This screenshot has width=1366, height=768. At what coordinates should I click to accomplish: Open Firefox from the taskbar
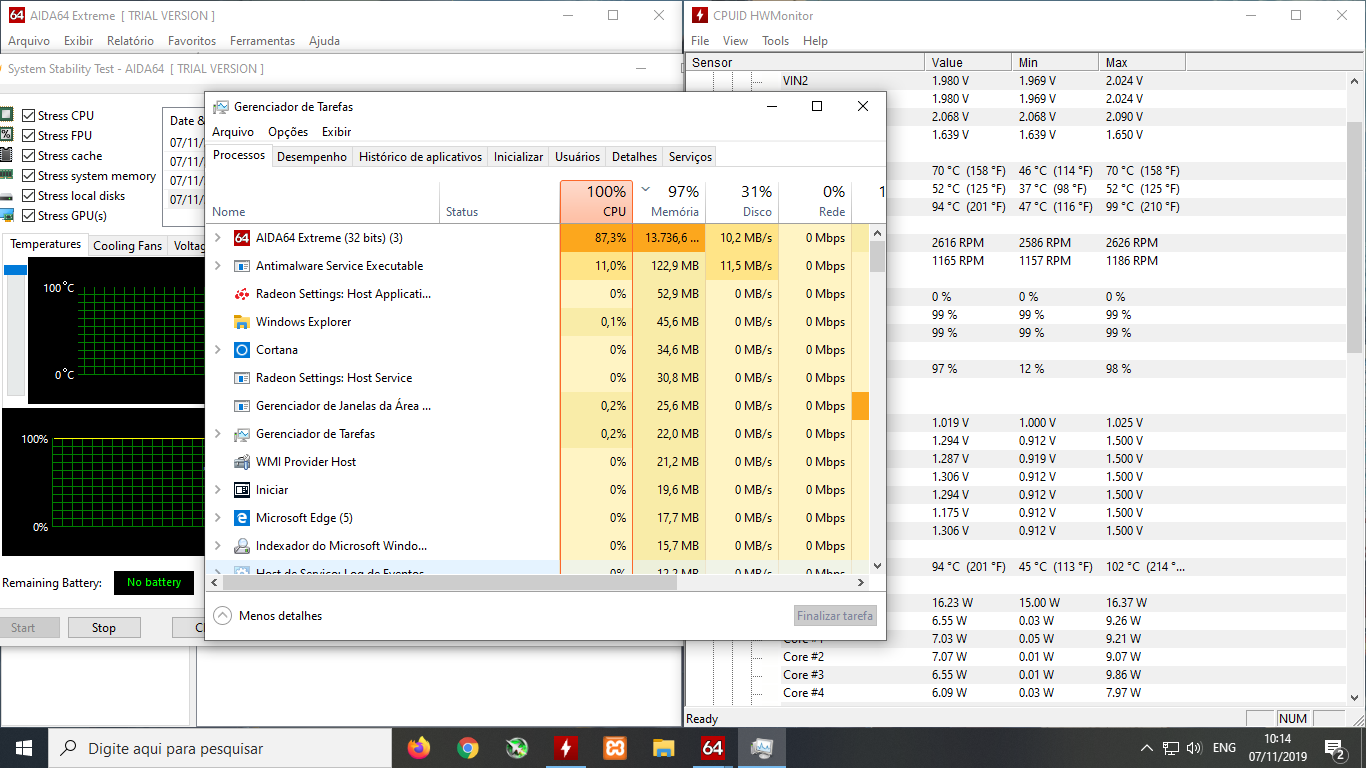(419, 747)
